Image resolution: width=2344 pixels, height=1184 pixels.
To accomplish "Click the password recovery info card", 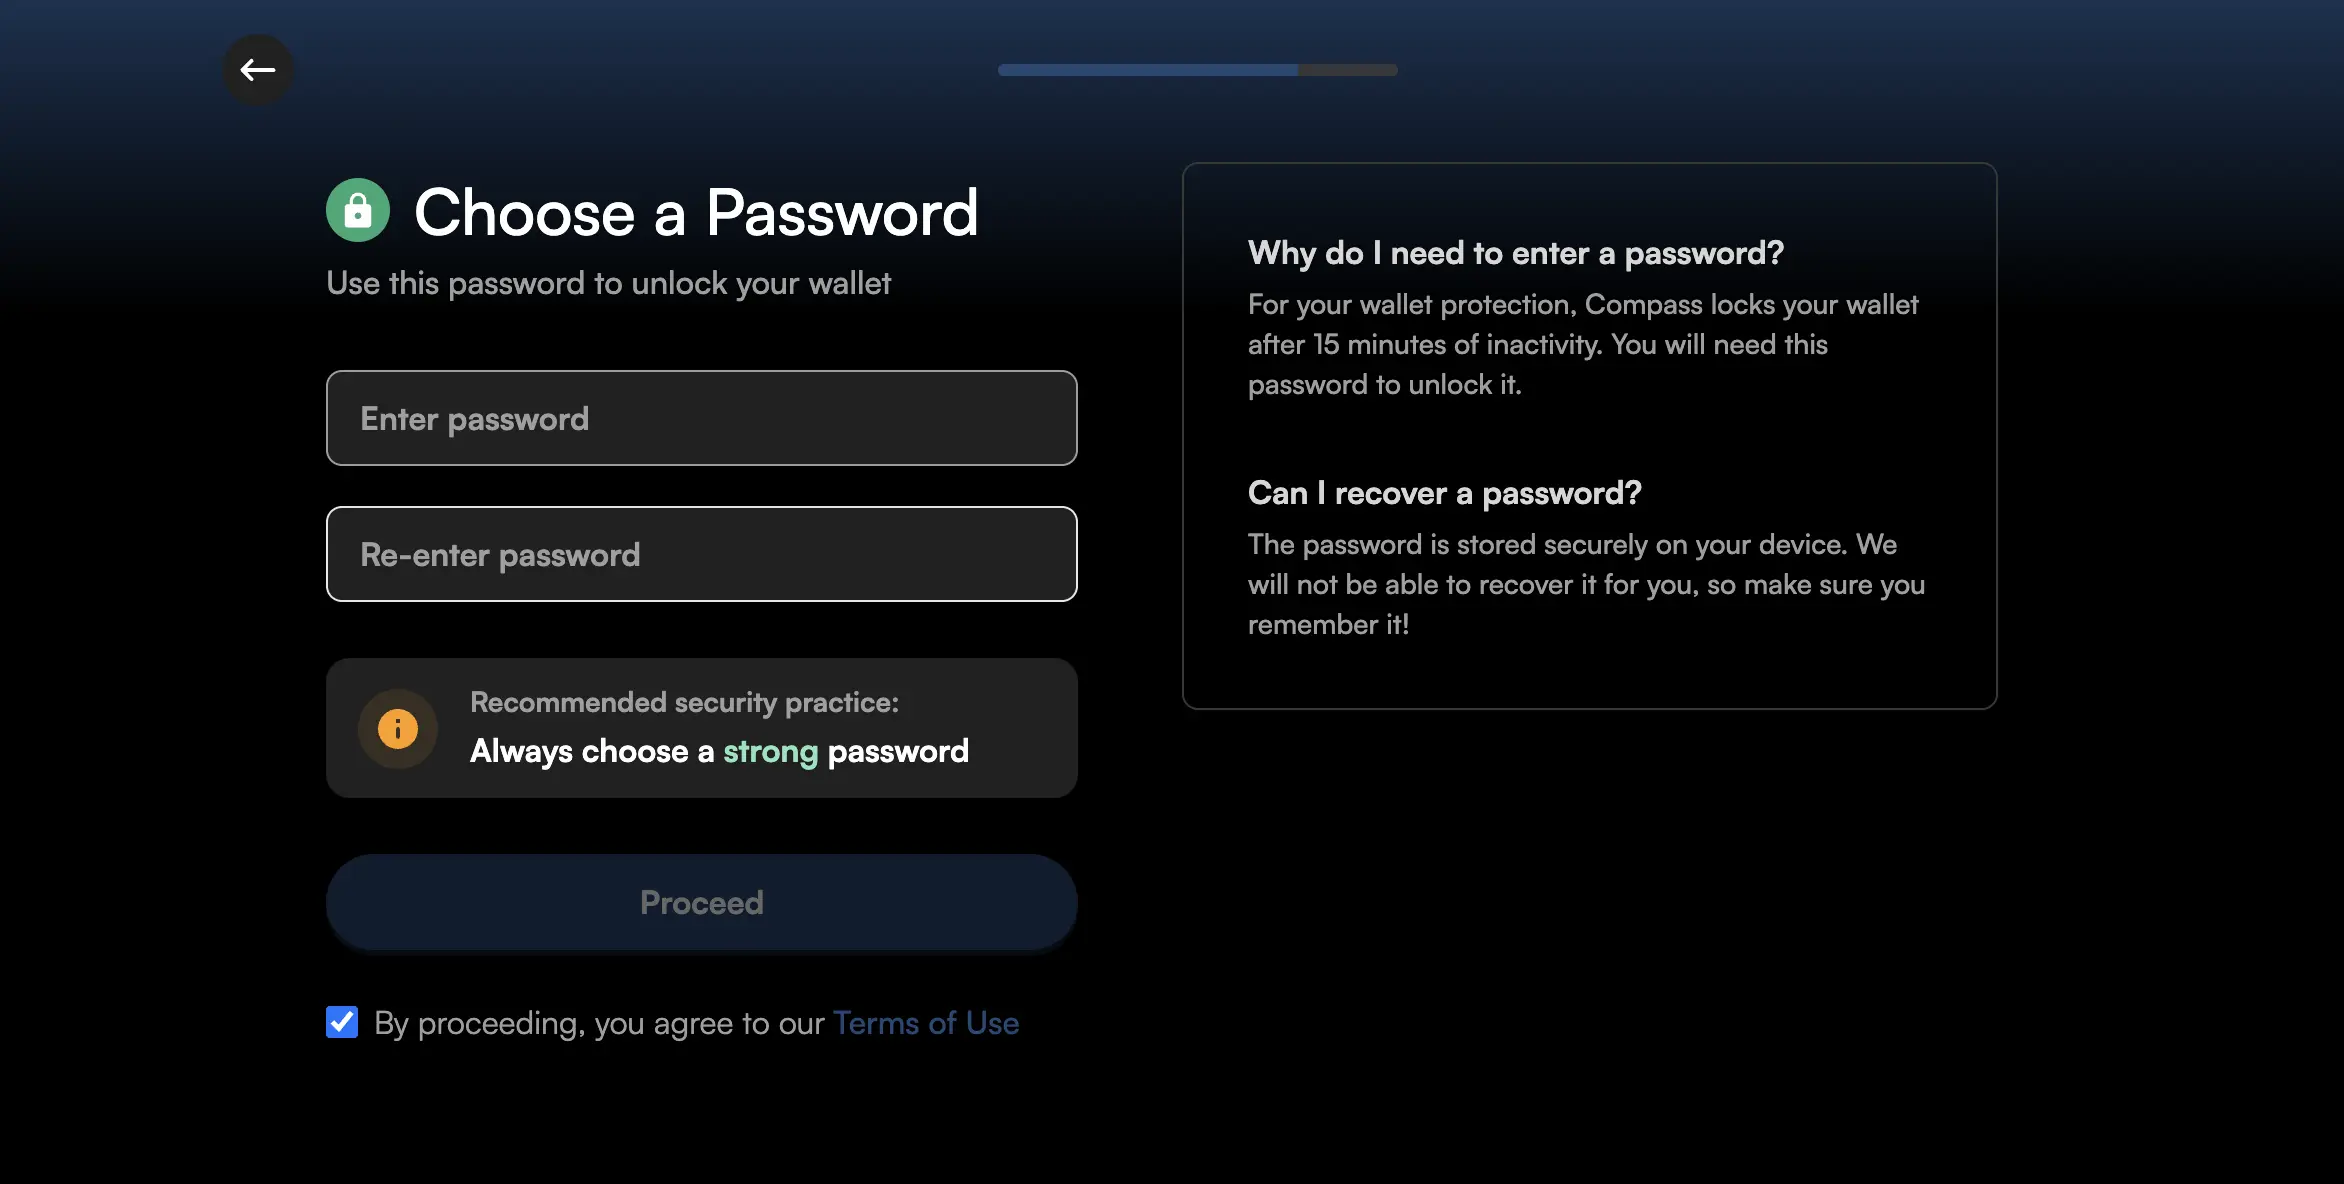I will tap(1589, 557).
